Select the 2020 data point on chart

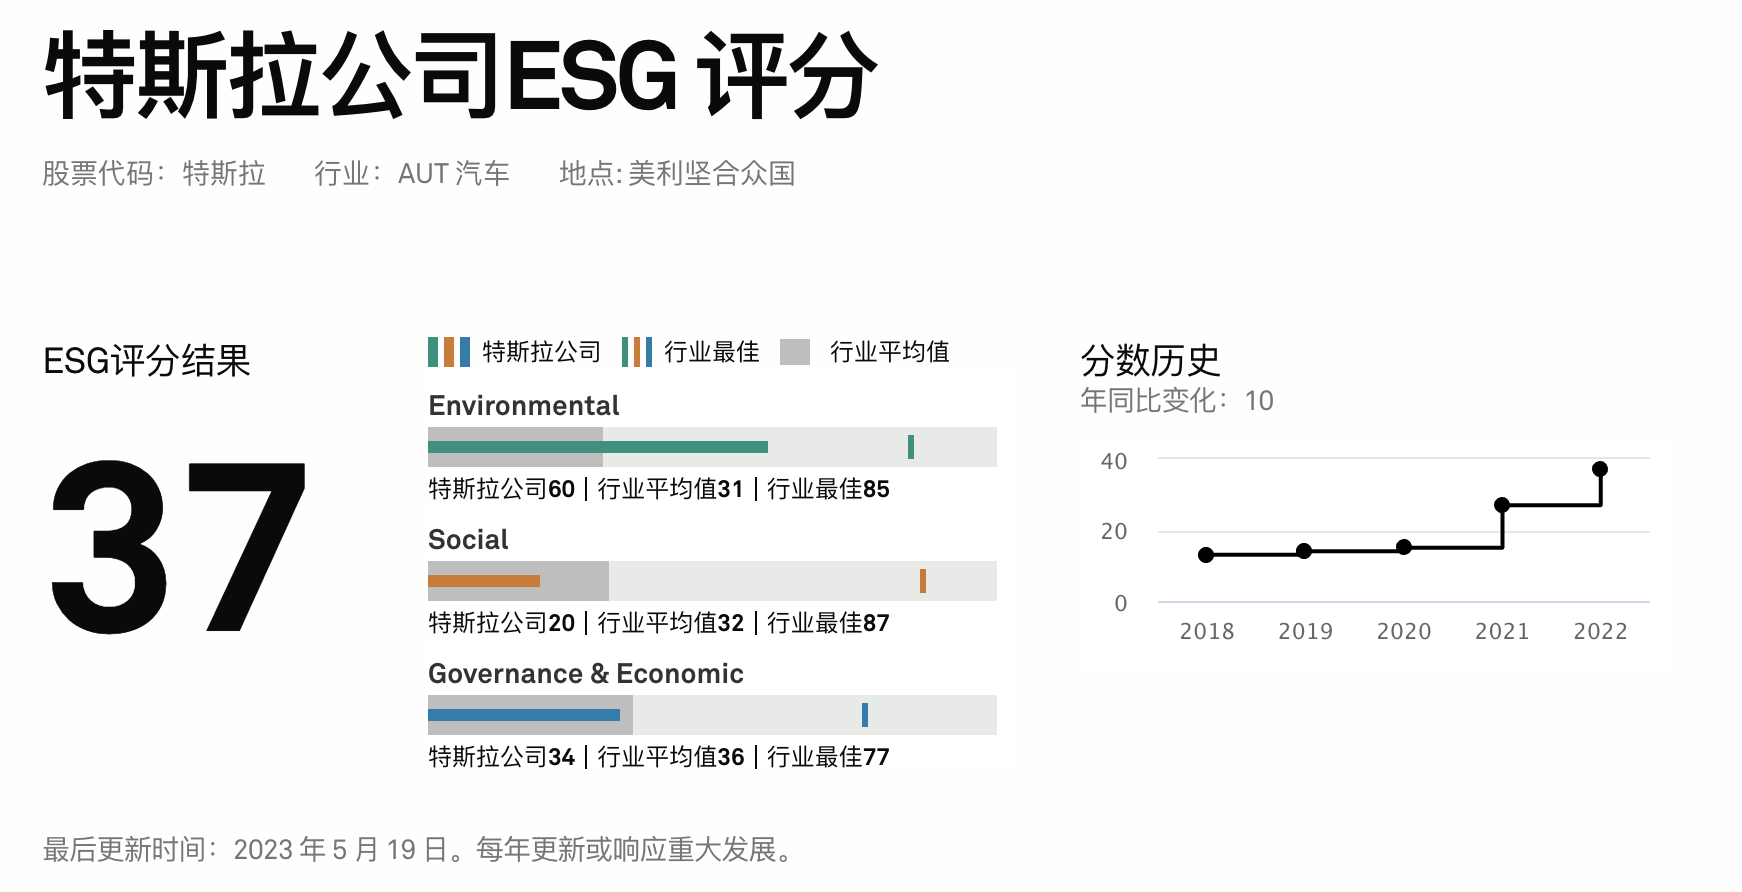tap(1404, 547)
